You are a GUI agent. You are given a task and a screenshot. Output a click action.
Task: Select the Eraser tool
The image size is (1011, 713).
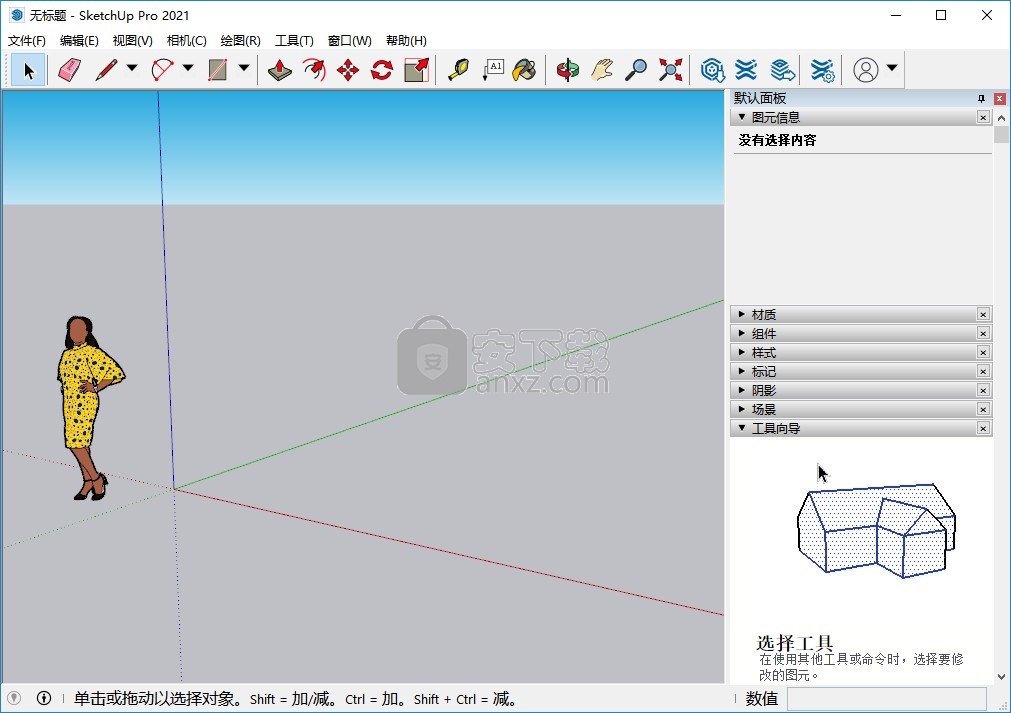[x=69, y=70]
